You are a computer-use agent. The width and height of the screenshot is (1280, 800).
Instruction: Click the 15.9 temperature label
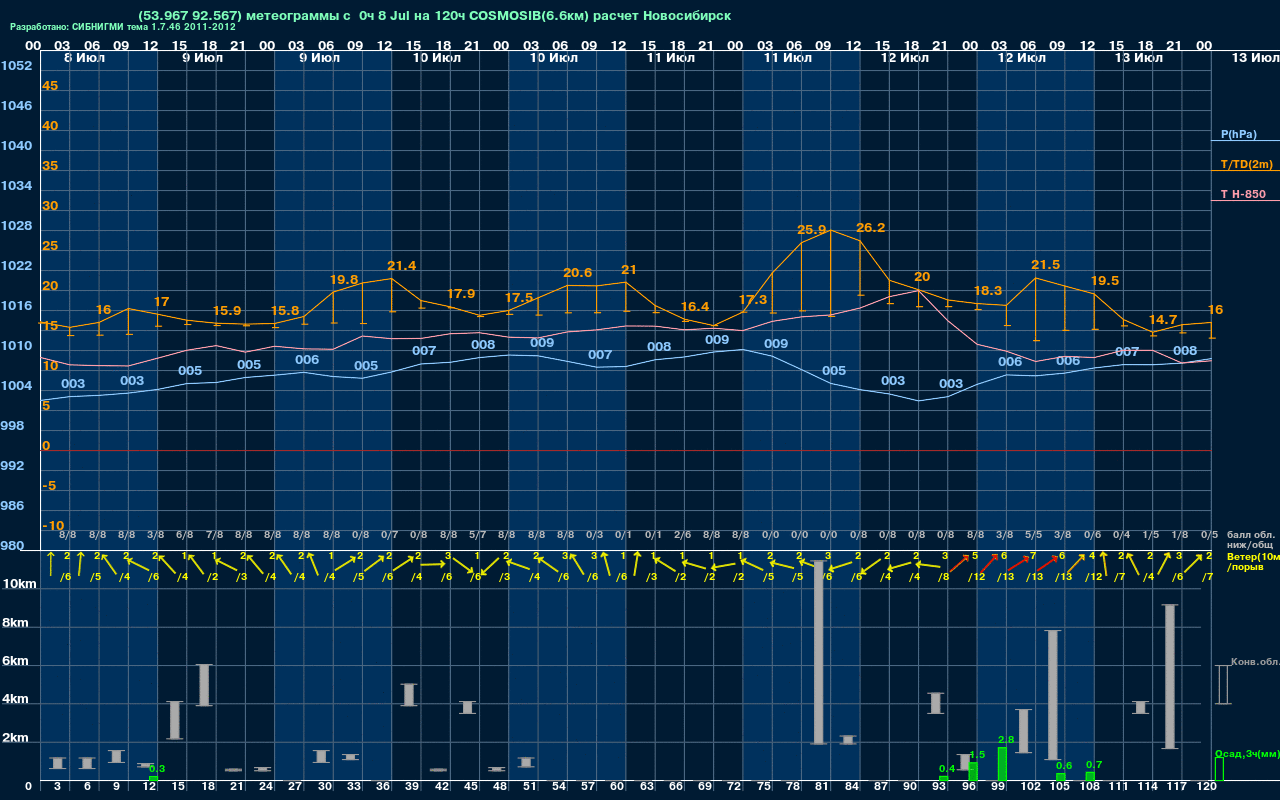227,311
